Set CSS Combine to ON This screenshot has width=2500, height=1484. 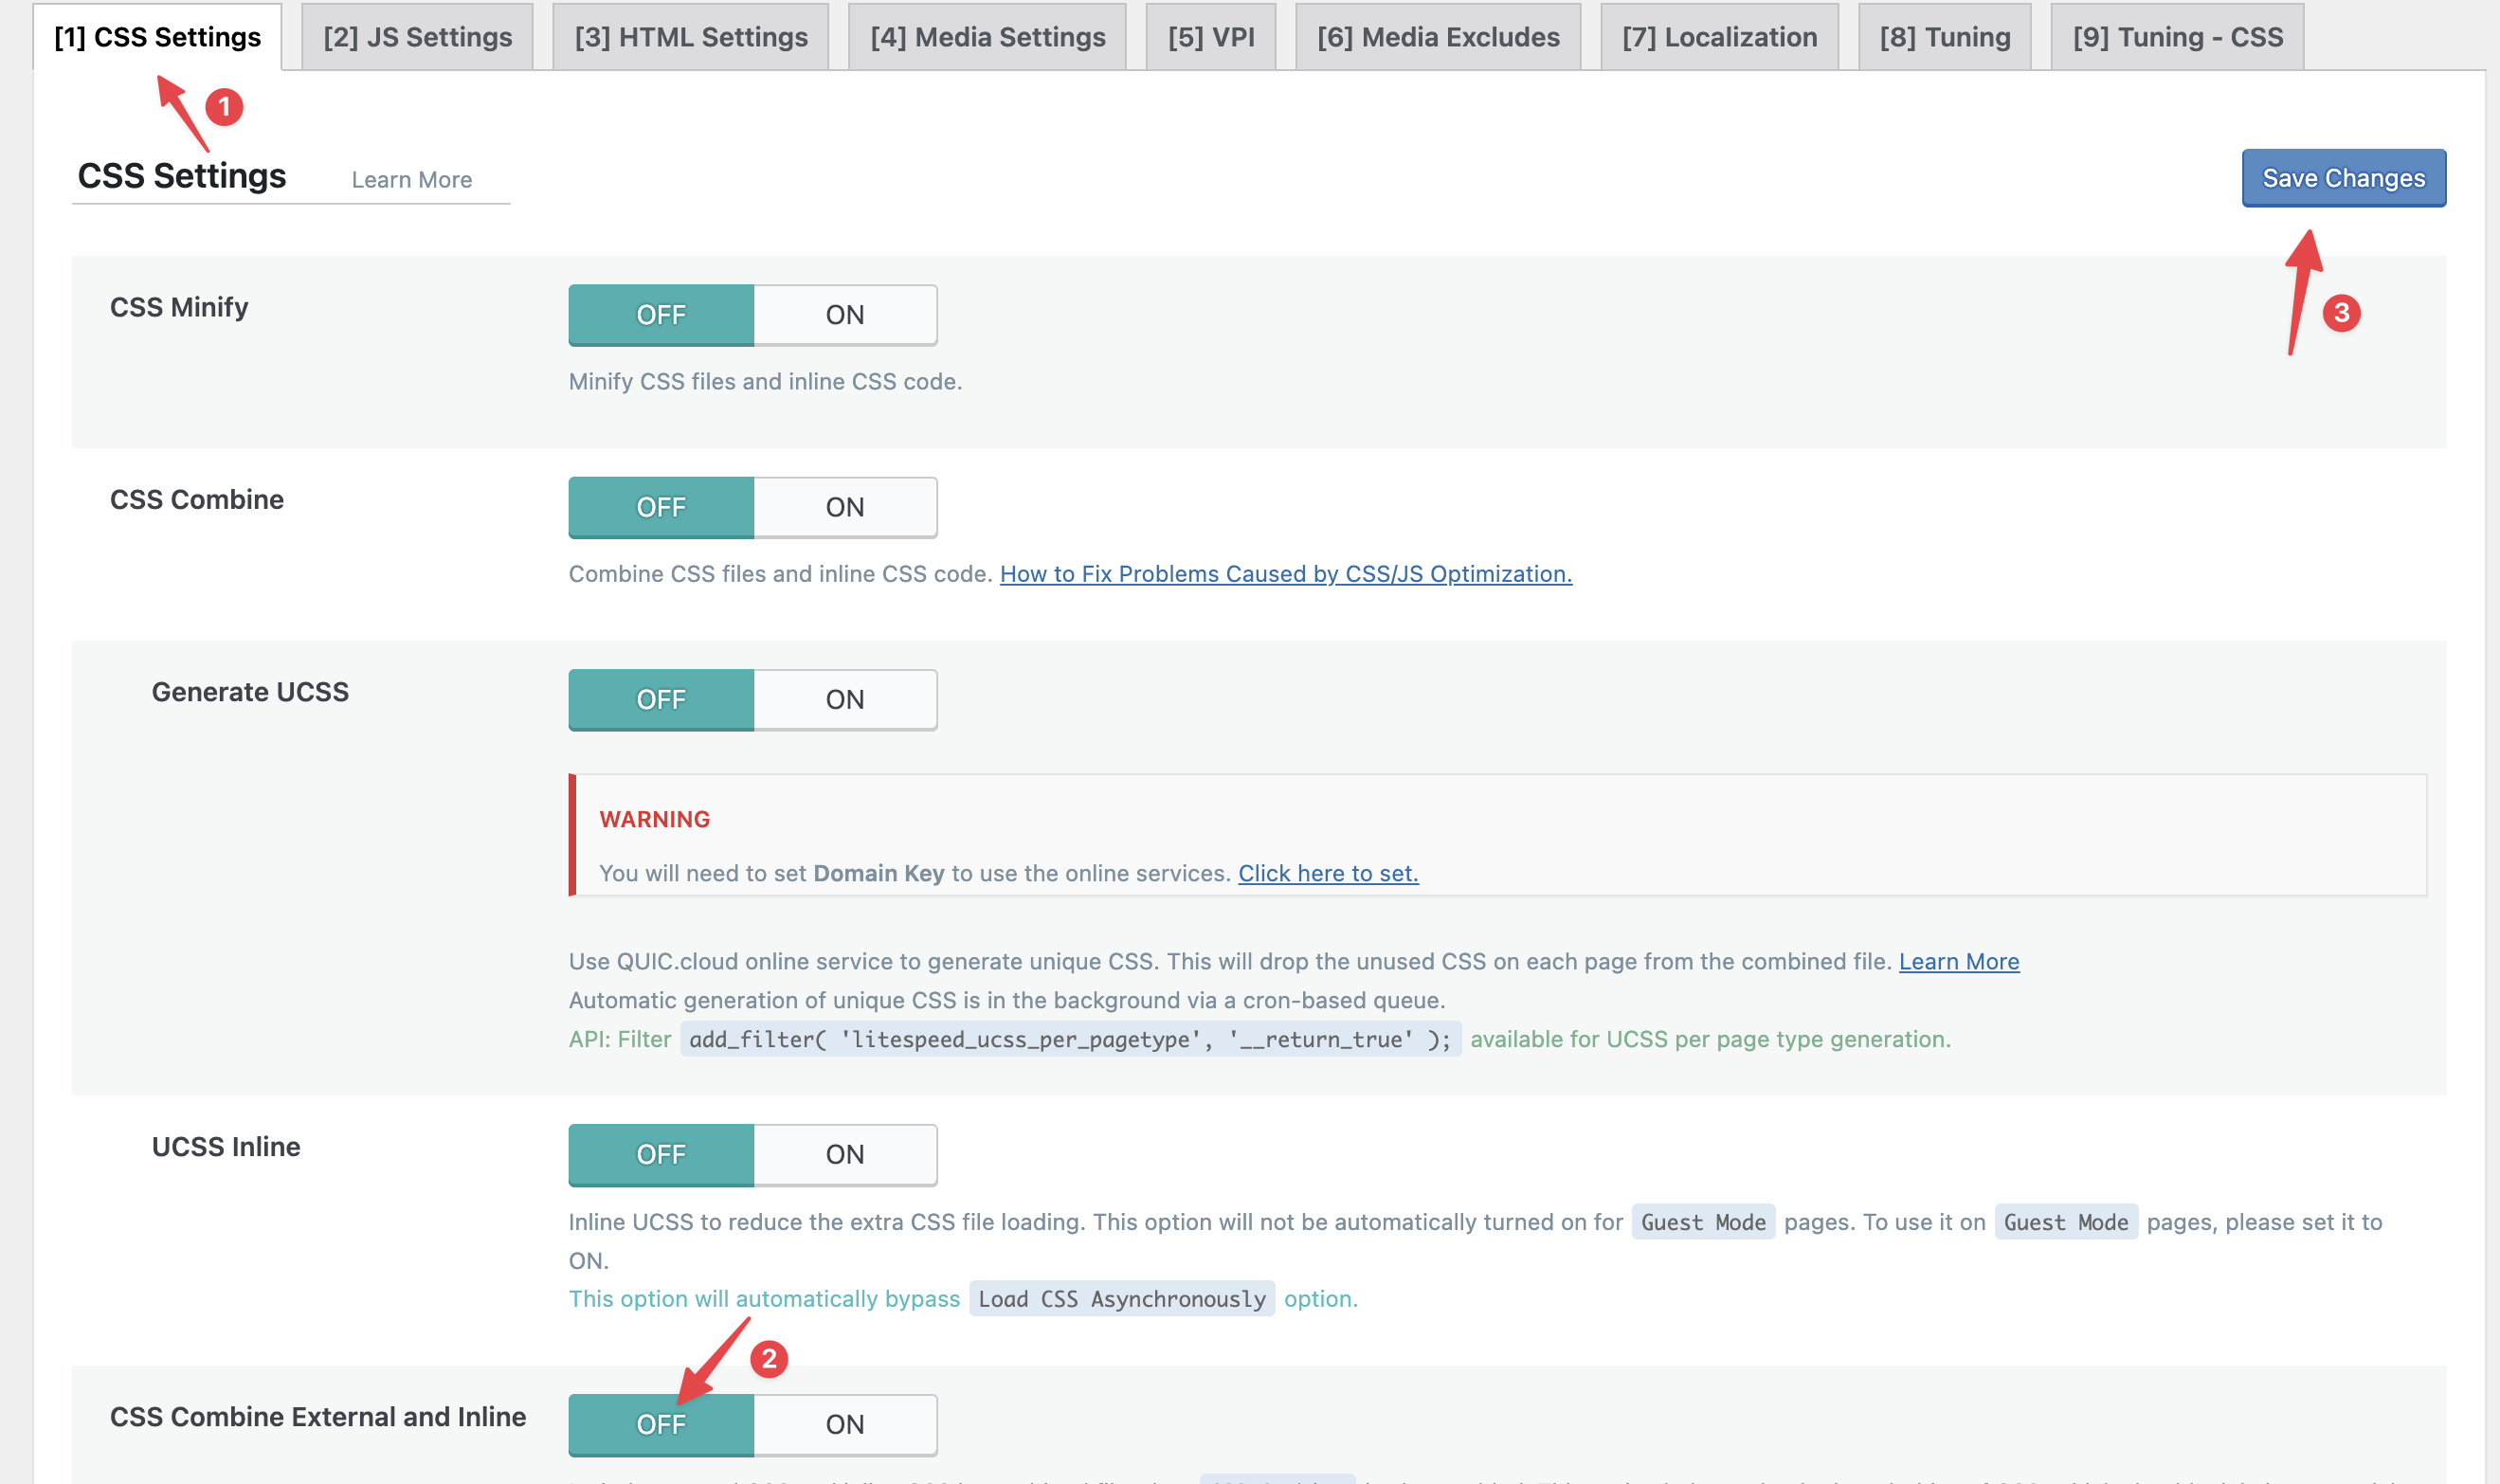tap(844, 507)
